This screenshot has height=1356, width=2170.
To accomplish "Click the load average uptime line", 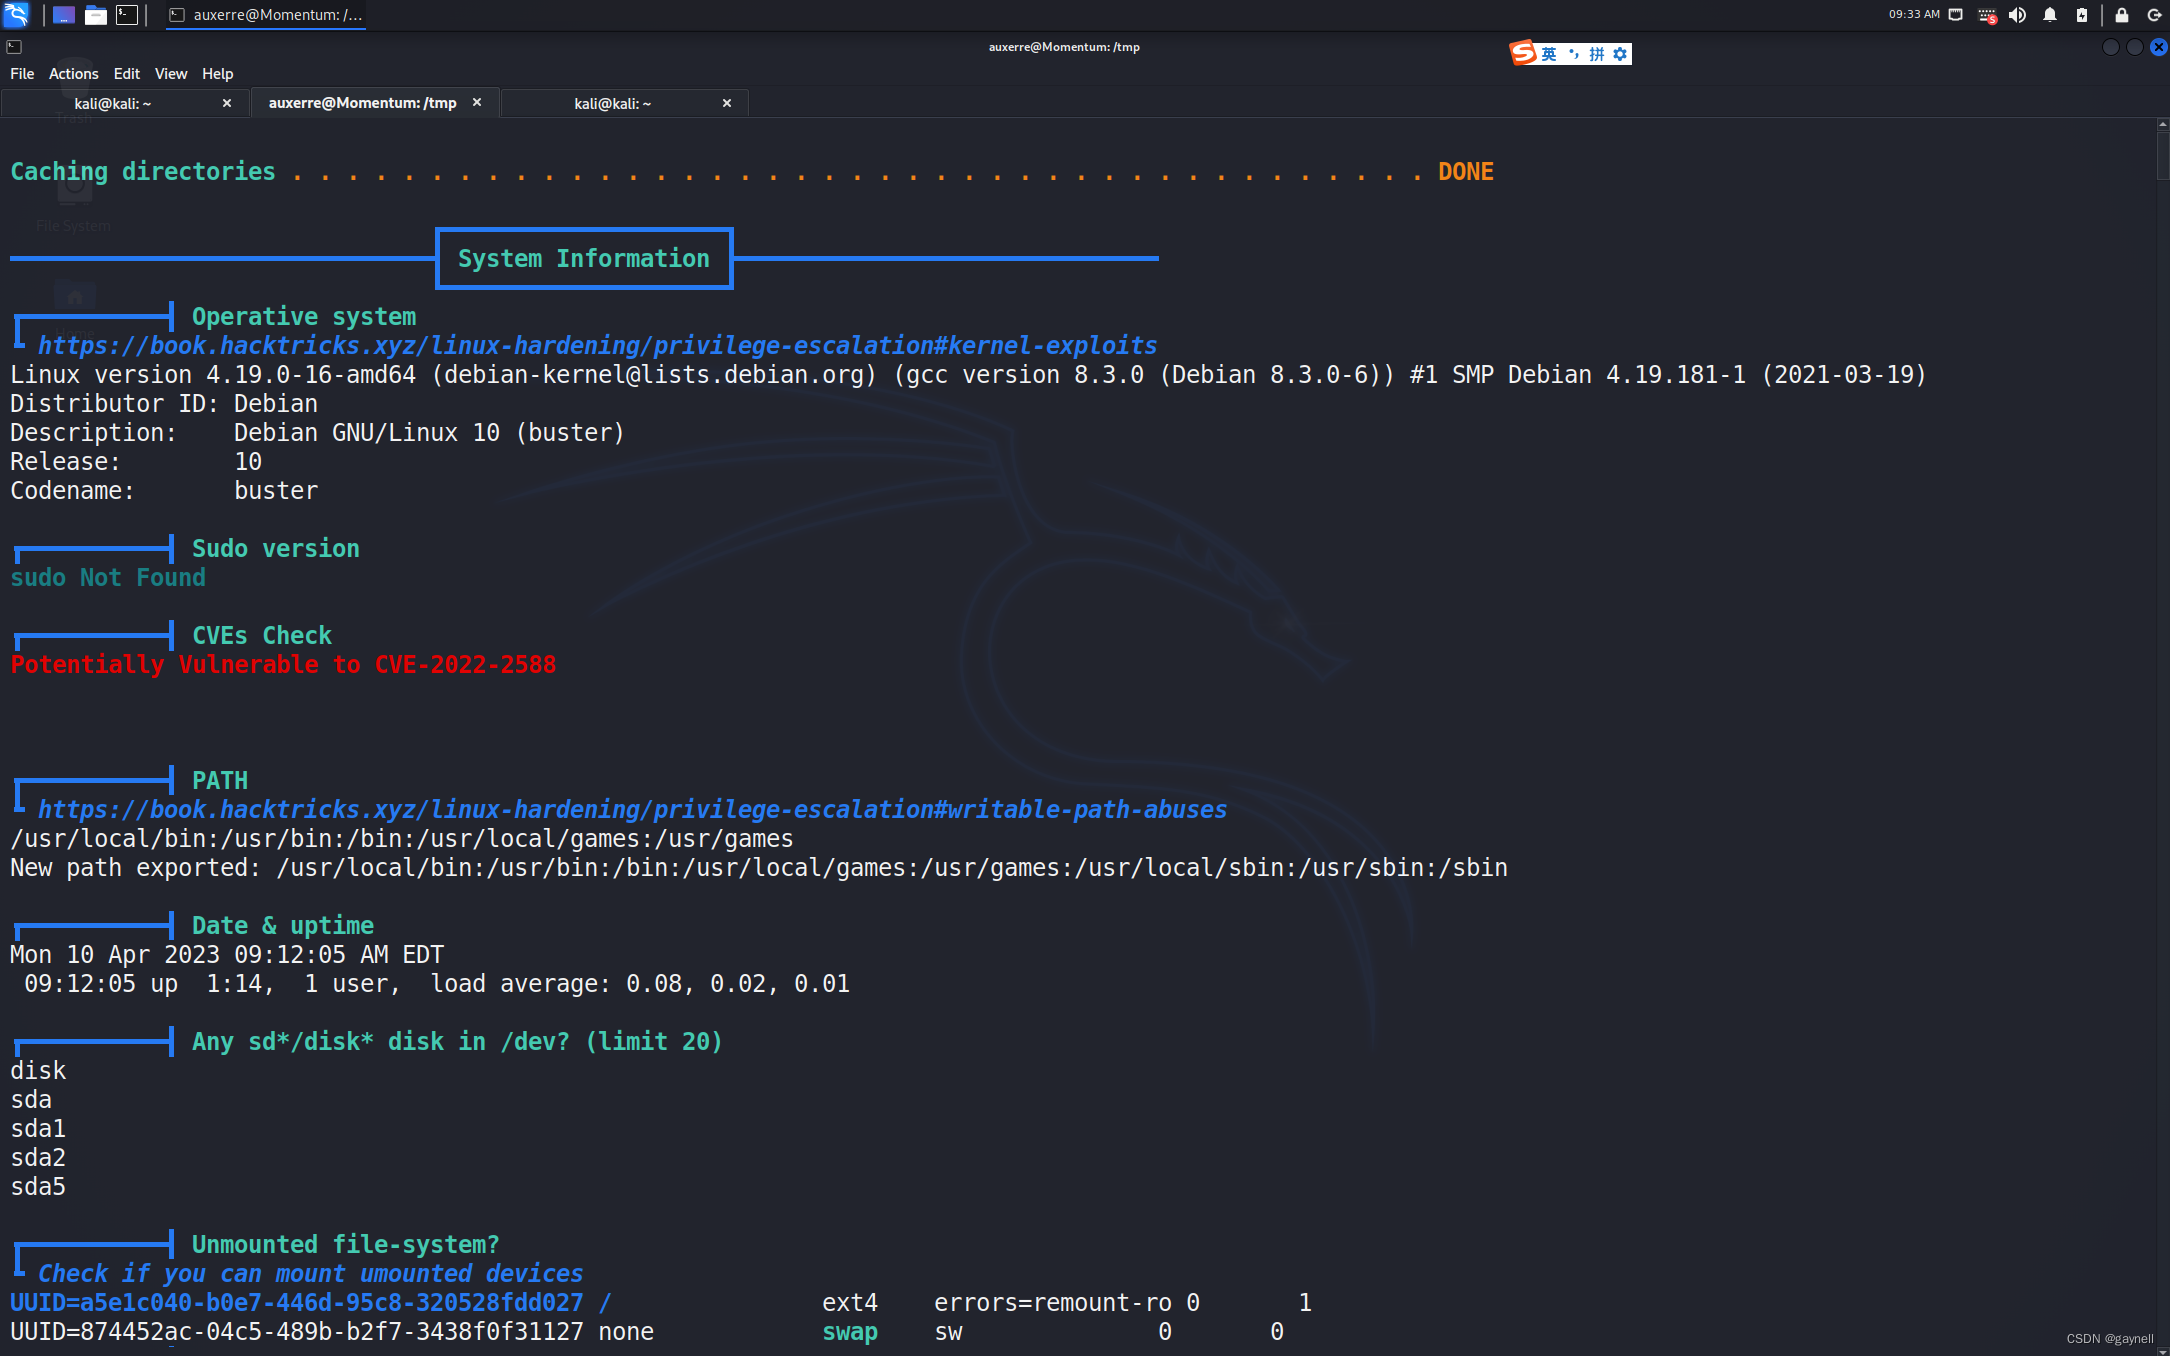I will (x=437, y=984).
